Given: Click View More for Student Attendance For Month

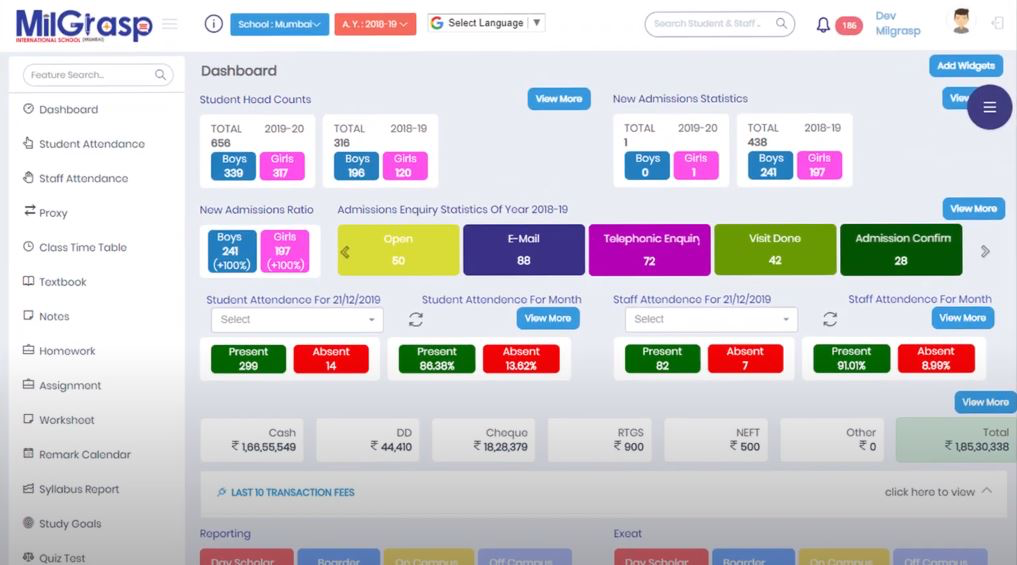Looking at the screenshot, I should pyautogui.click(x=548, y=319).
